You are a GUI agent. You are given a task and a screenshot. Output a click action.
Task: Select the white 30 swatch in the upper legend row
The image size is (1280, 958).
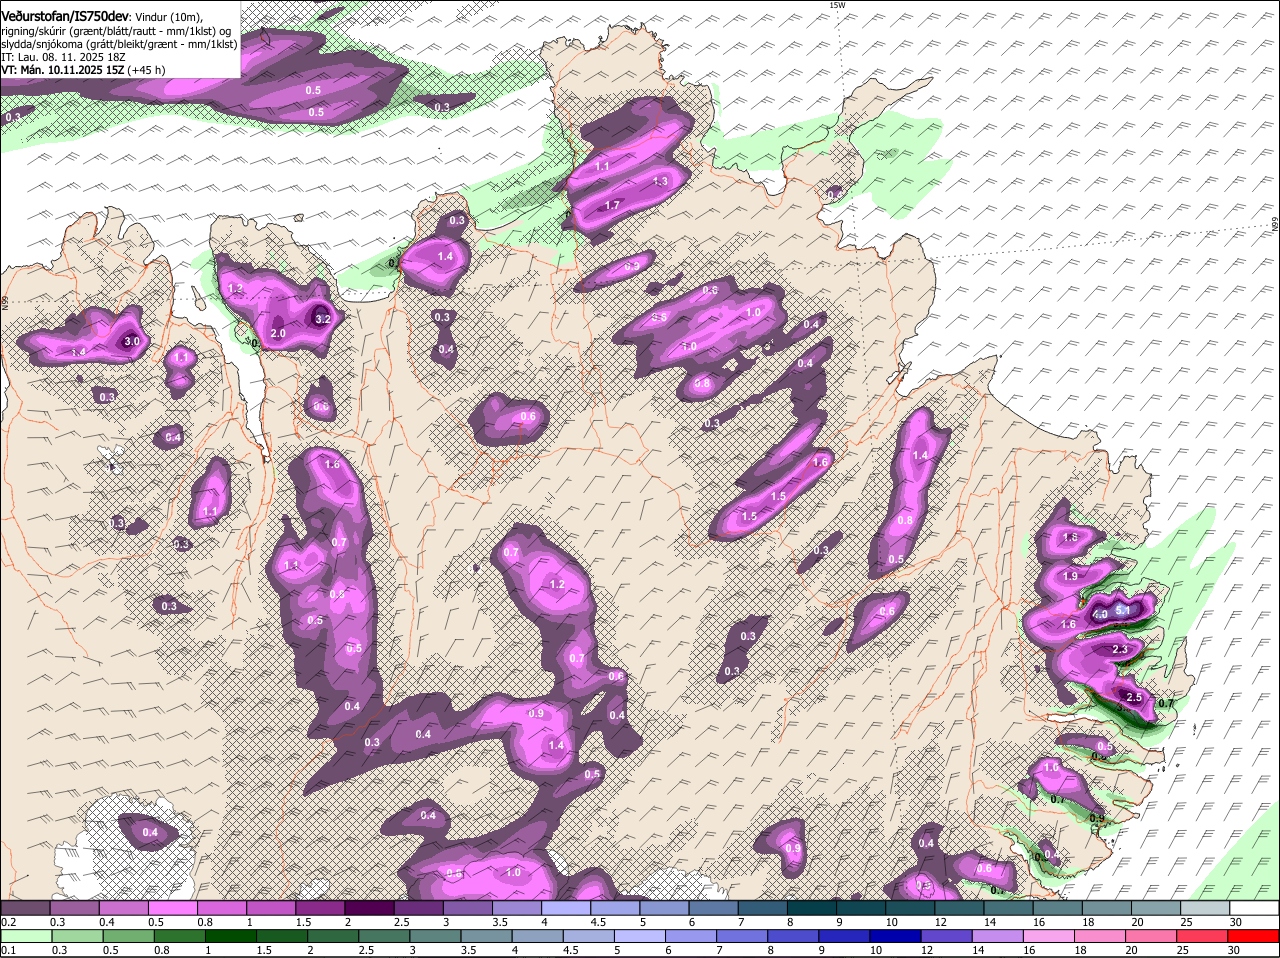[1254, 908]
